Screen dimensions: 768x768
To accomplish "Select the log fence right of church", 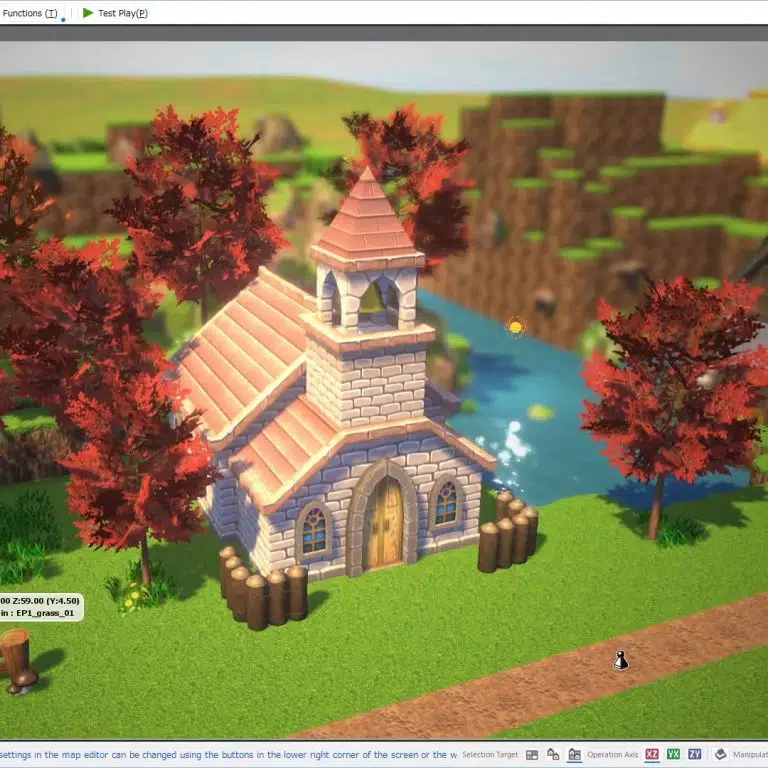I will [508, 532].
